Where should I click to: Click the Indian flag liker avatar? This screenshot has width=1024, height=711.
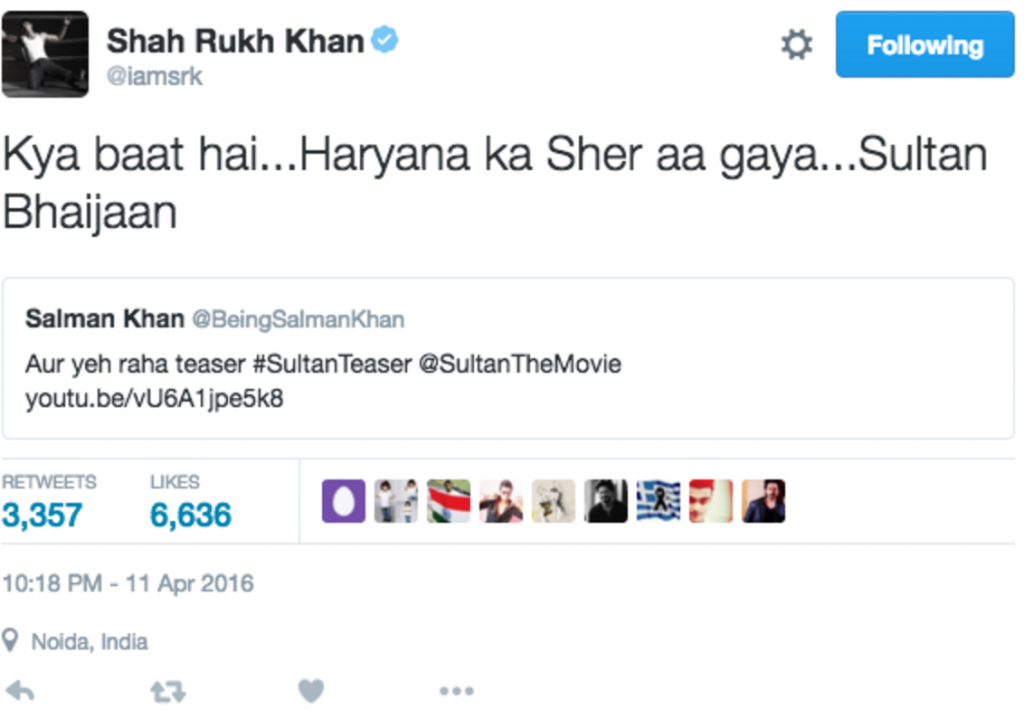point(448,501)
